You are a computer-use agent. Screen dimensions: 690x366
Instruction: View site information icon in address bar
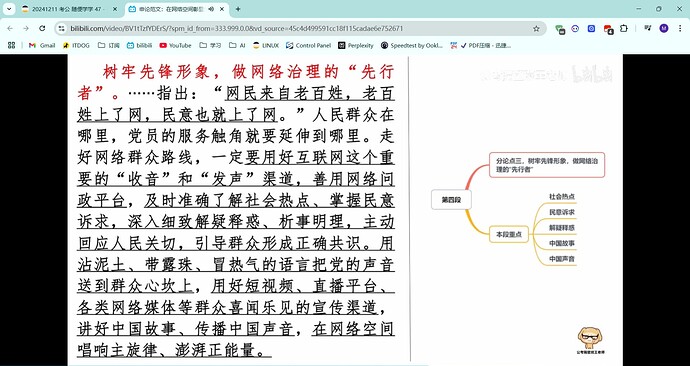click(x=62, y=29)
